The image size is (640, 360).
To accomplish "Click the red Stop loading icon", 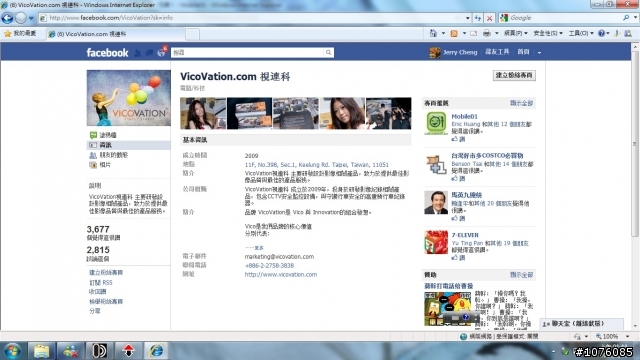I will tap(489, 18).
